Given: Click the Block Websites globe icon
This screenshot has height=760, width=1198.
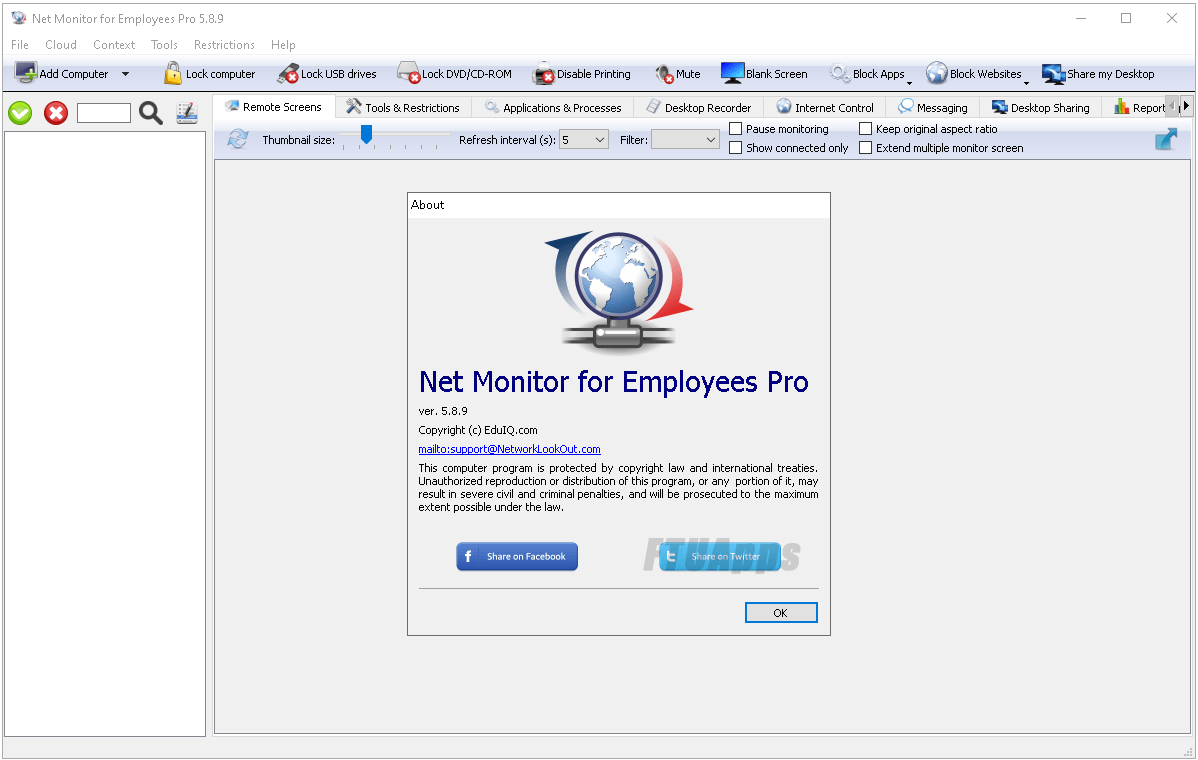Looking at the screenshot, I should pyautogui.click(x=937, y=73).
